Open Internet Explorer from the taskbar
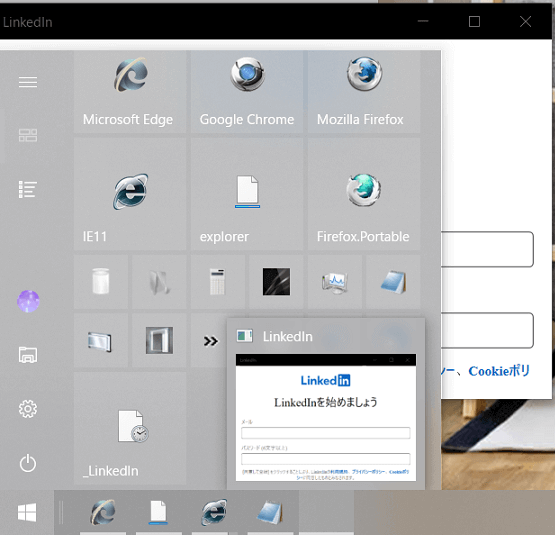This screenshot has height=535, width=555. point(214,512)
